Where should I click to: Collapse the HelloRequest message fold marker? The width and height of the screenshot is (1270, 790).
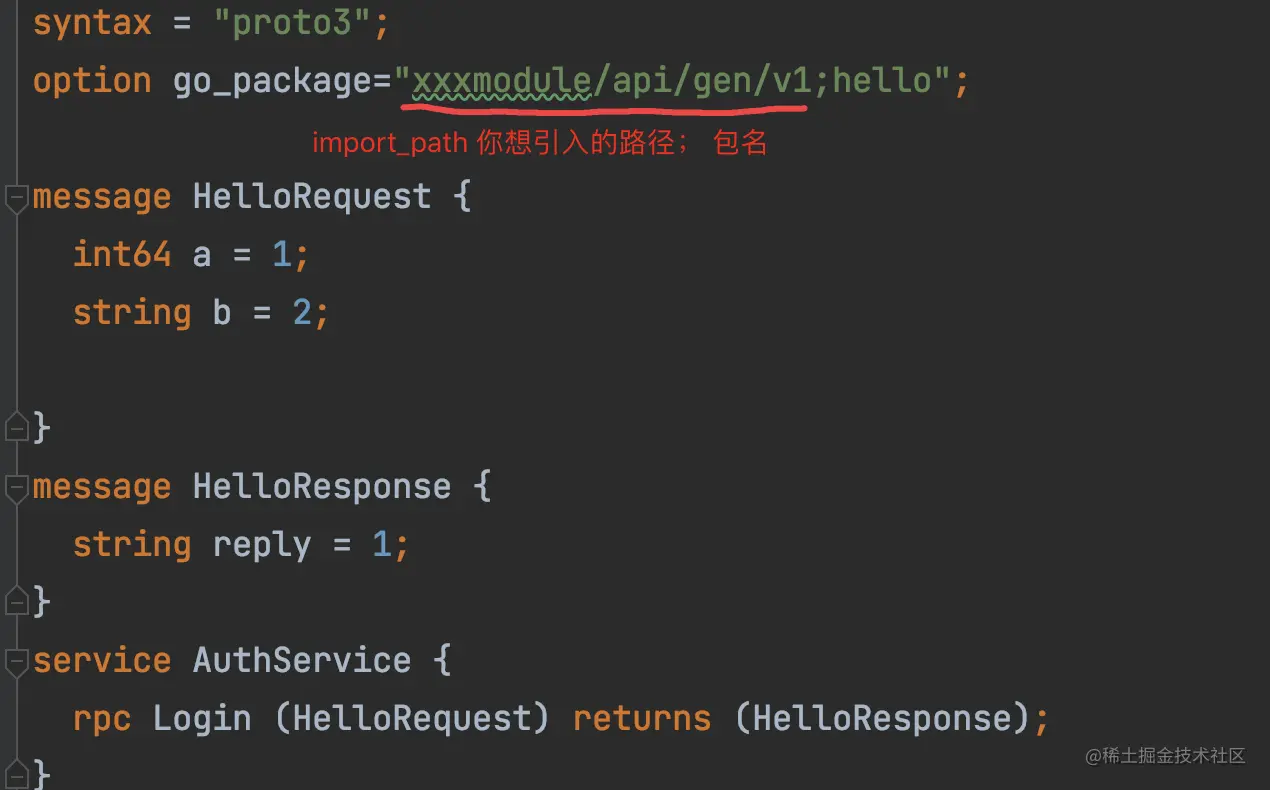point(16,197)
